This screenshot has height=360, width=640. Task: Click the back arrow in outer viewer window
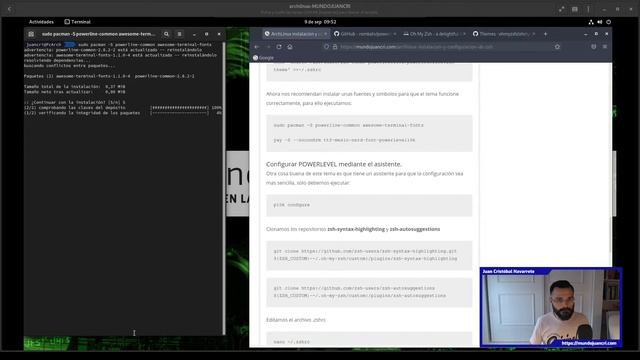tap(9, 9)
